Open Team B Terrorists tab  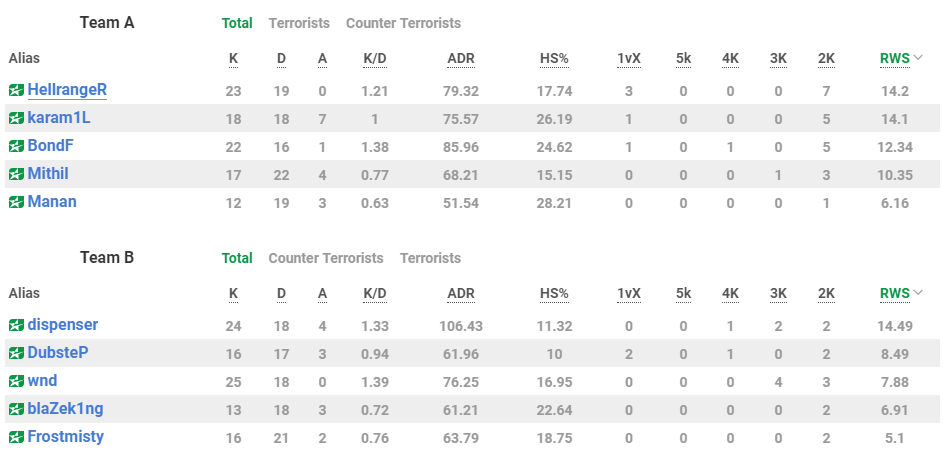pos(430,258)
